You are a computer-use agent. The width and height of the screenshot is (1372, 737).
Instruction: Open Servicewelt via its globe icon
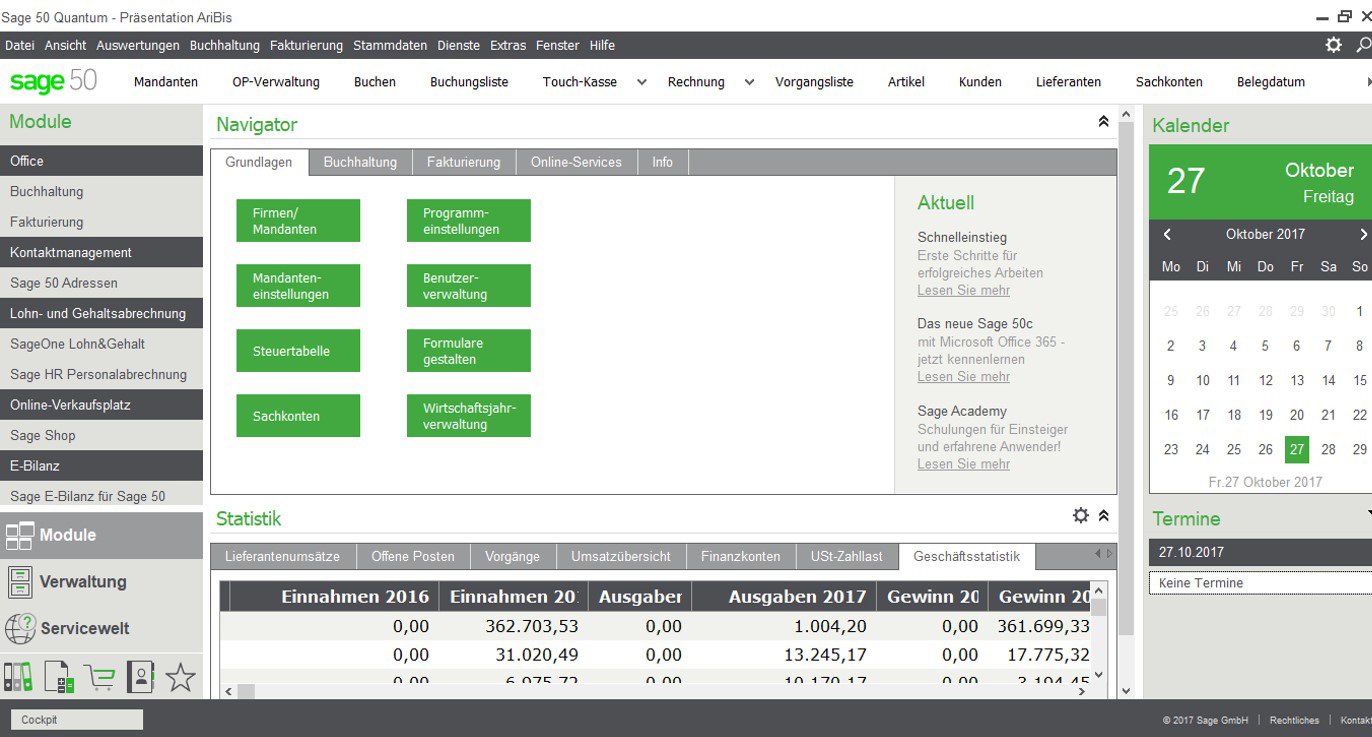(x=20, y=628)
